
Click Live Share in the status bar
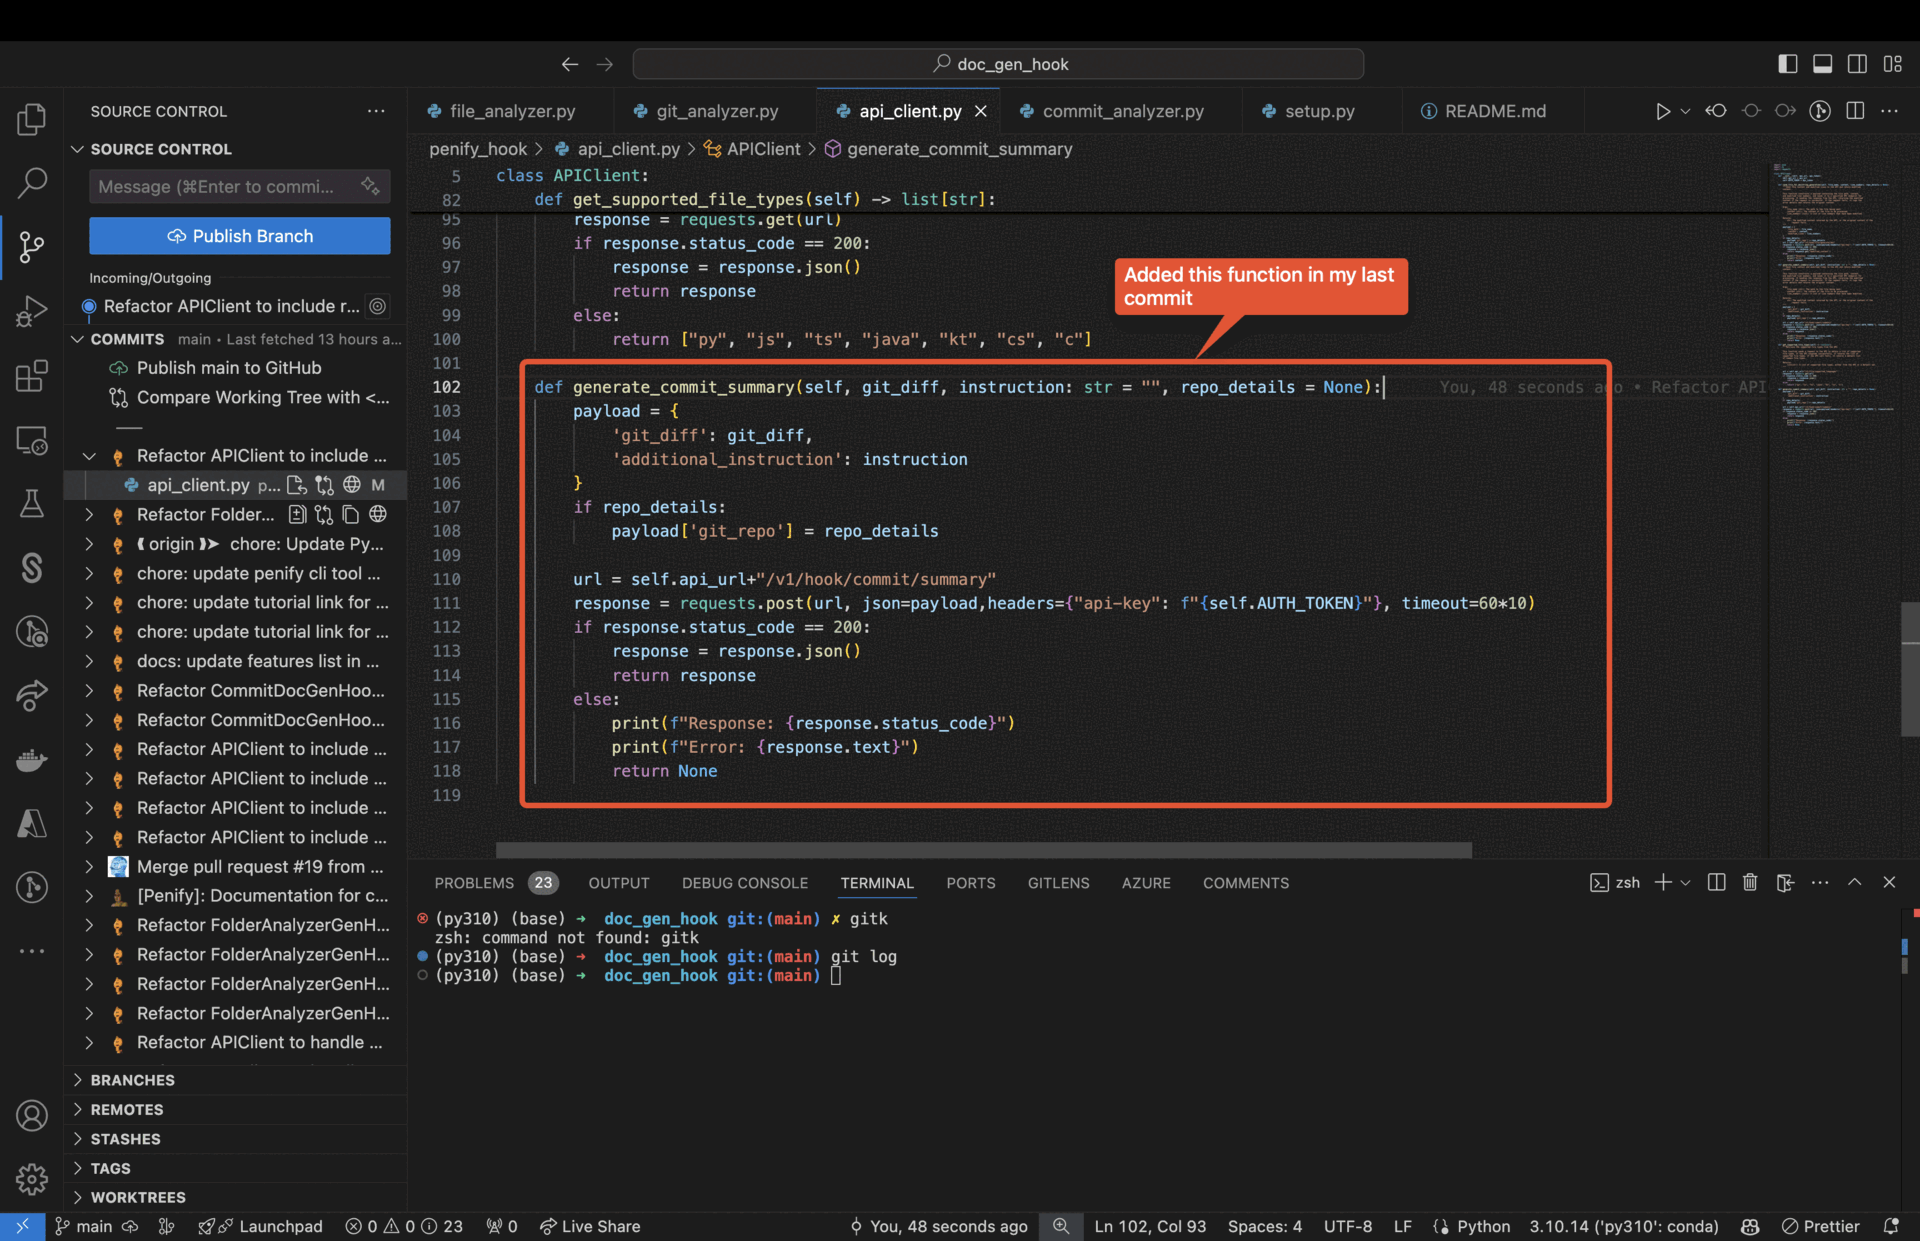[x=590, y=1226]
